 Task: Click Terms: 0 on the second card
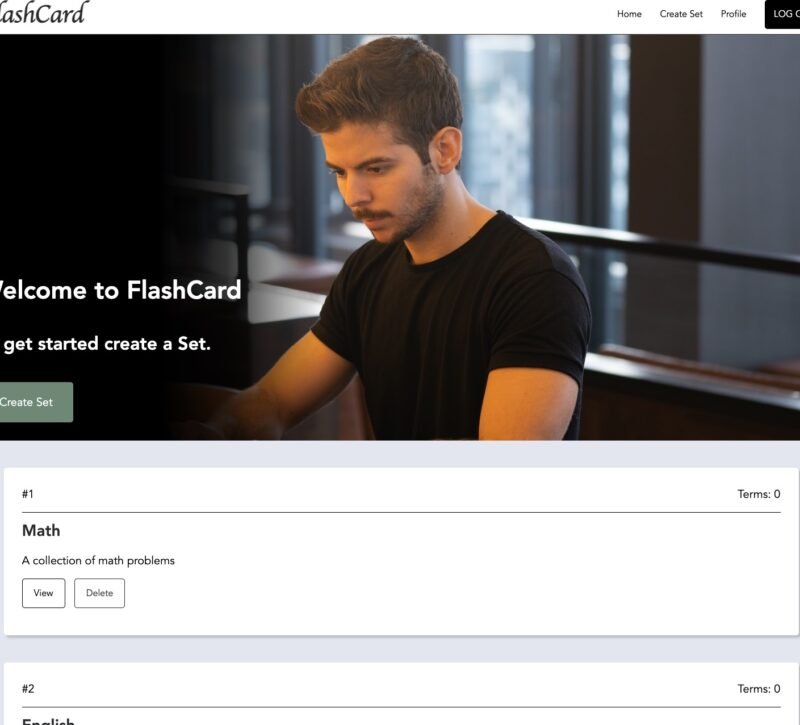[x=759, y=689]
